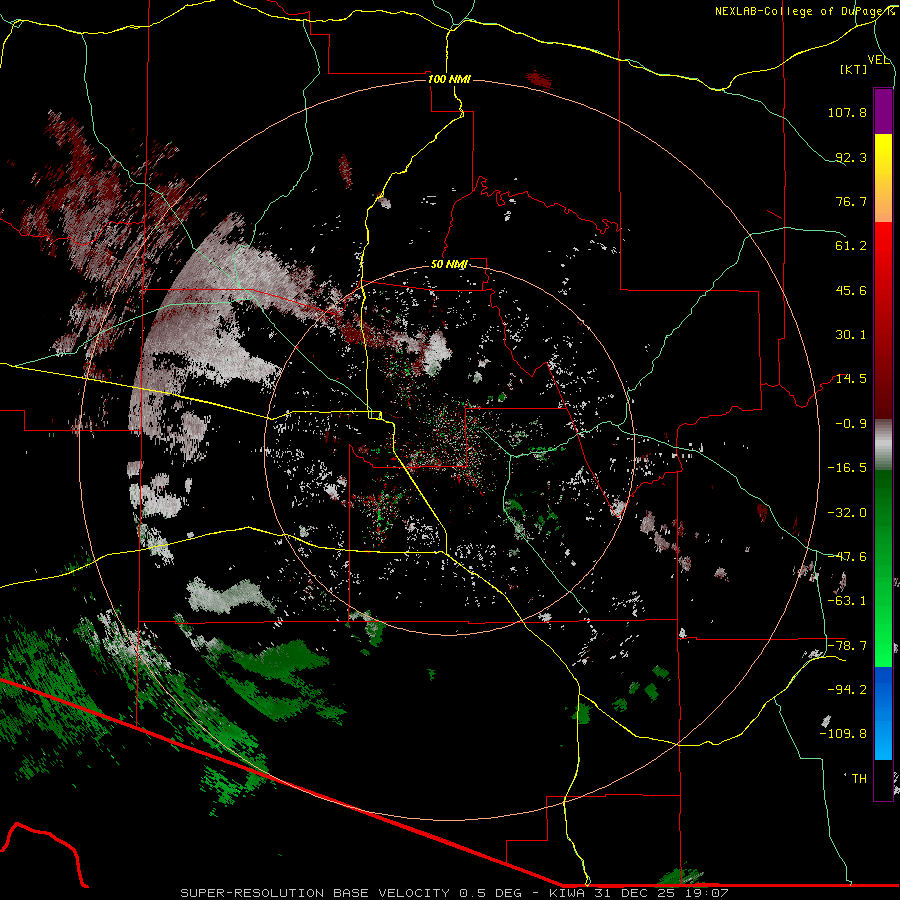Screen dimensions: 900x900
Task: Click the blue segment of the velocity color bar
Action: coord(883,713)
